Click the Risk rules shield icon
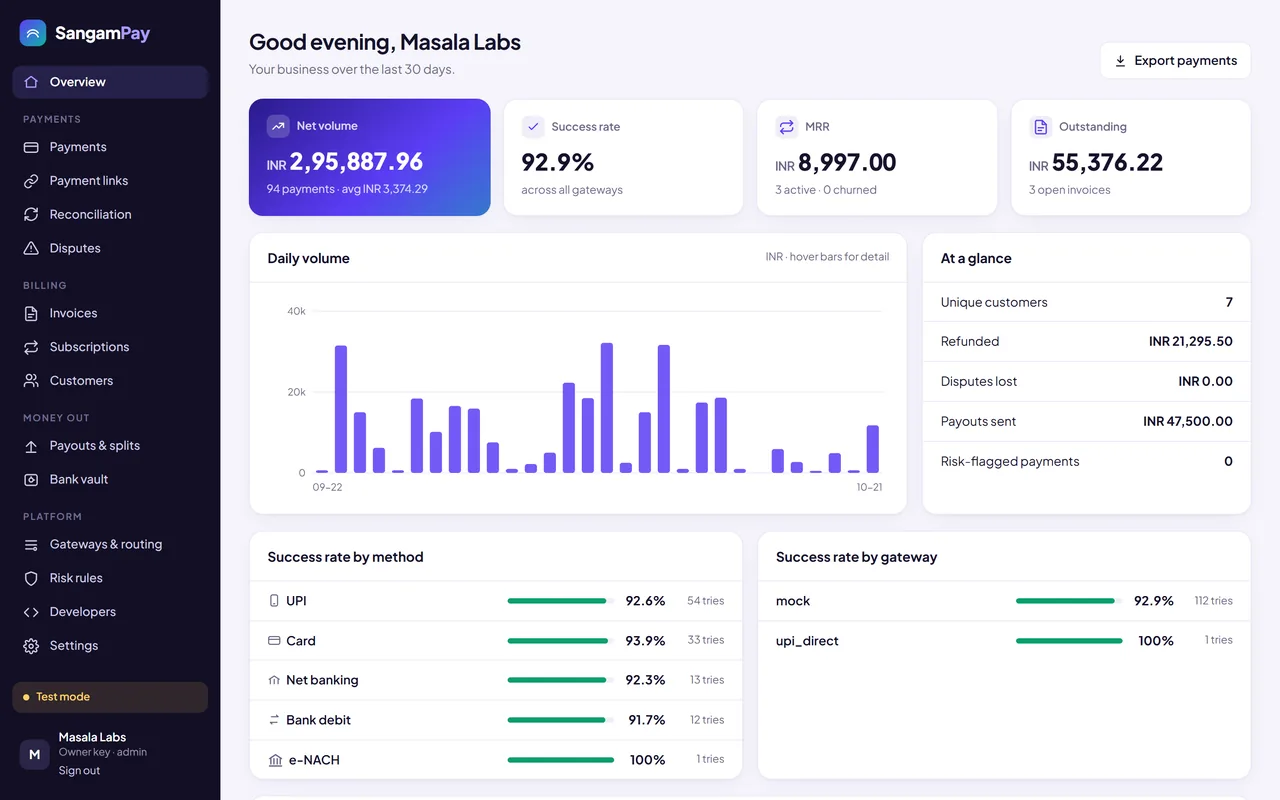Screen dimensions: 1280x800 31,578
